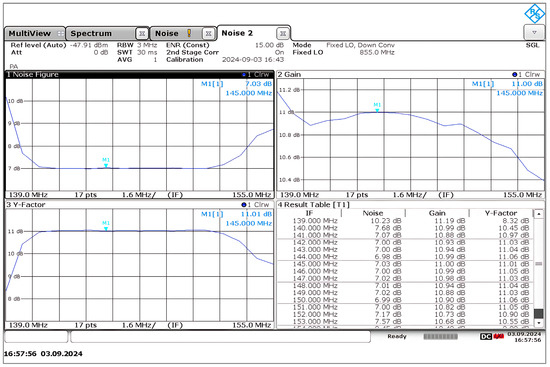Click the 150.000 MHz table row

[x=405, y=300]
